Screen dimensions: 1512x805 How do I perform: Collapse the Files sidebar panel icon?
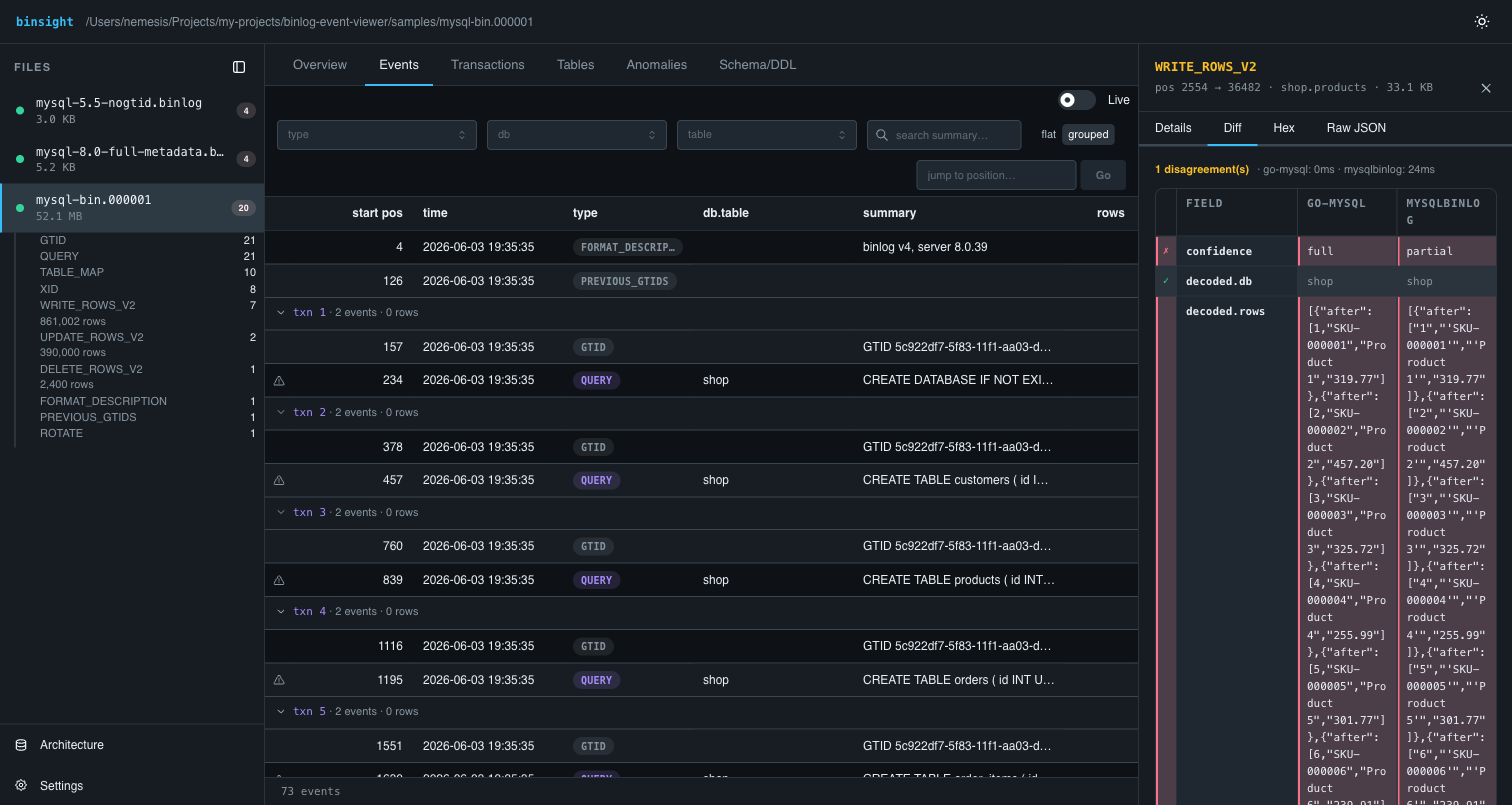[239, 67]
